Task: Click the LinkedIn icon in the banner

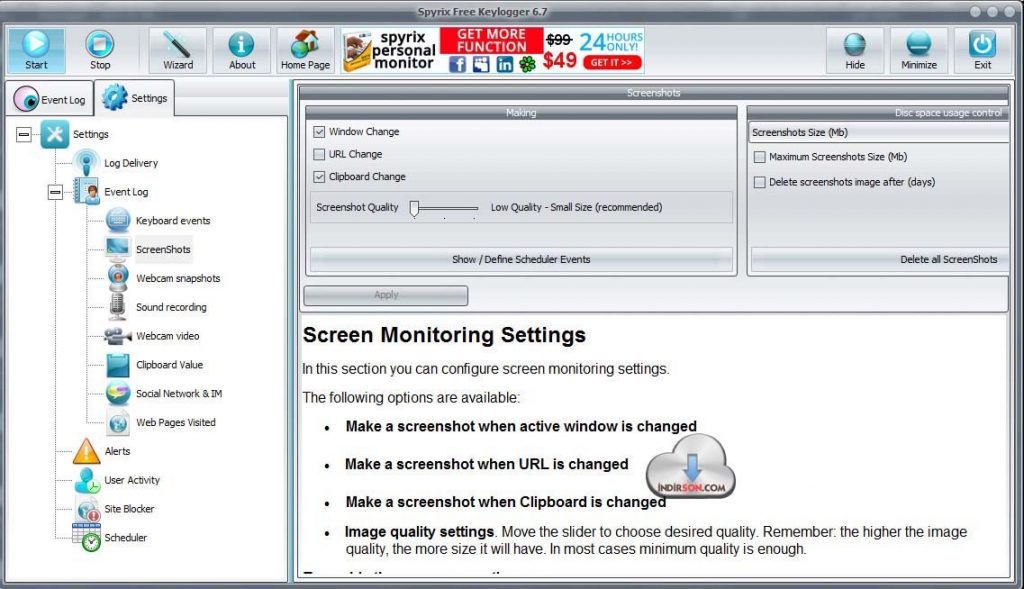Action: click(x=505, y=64)
